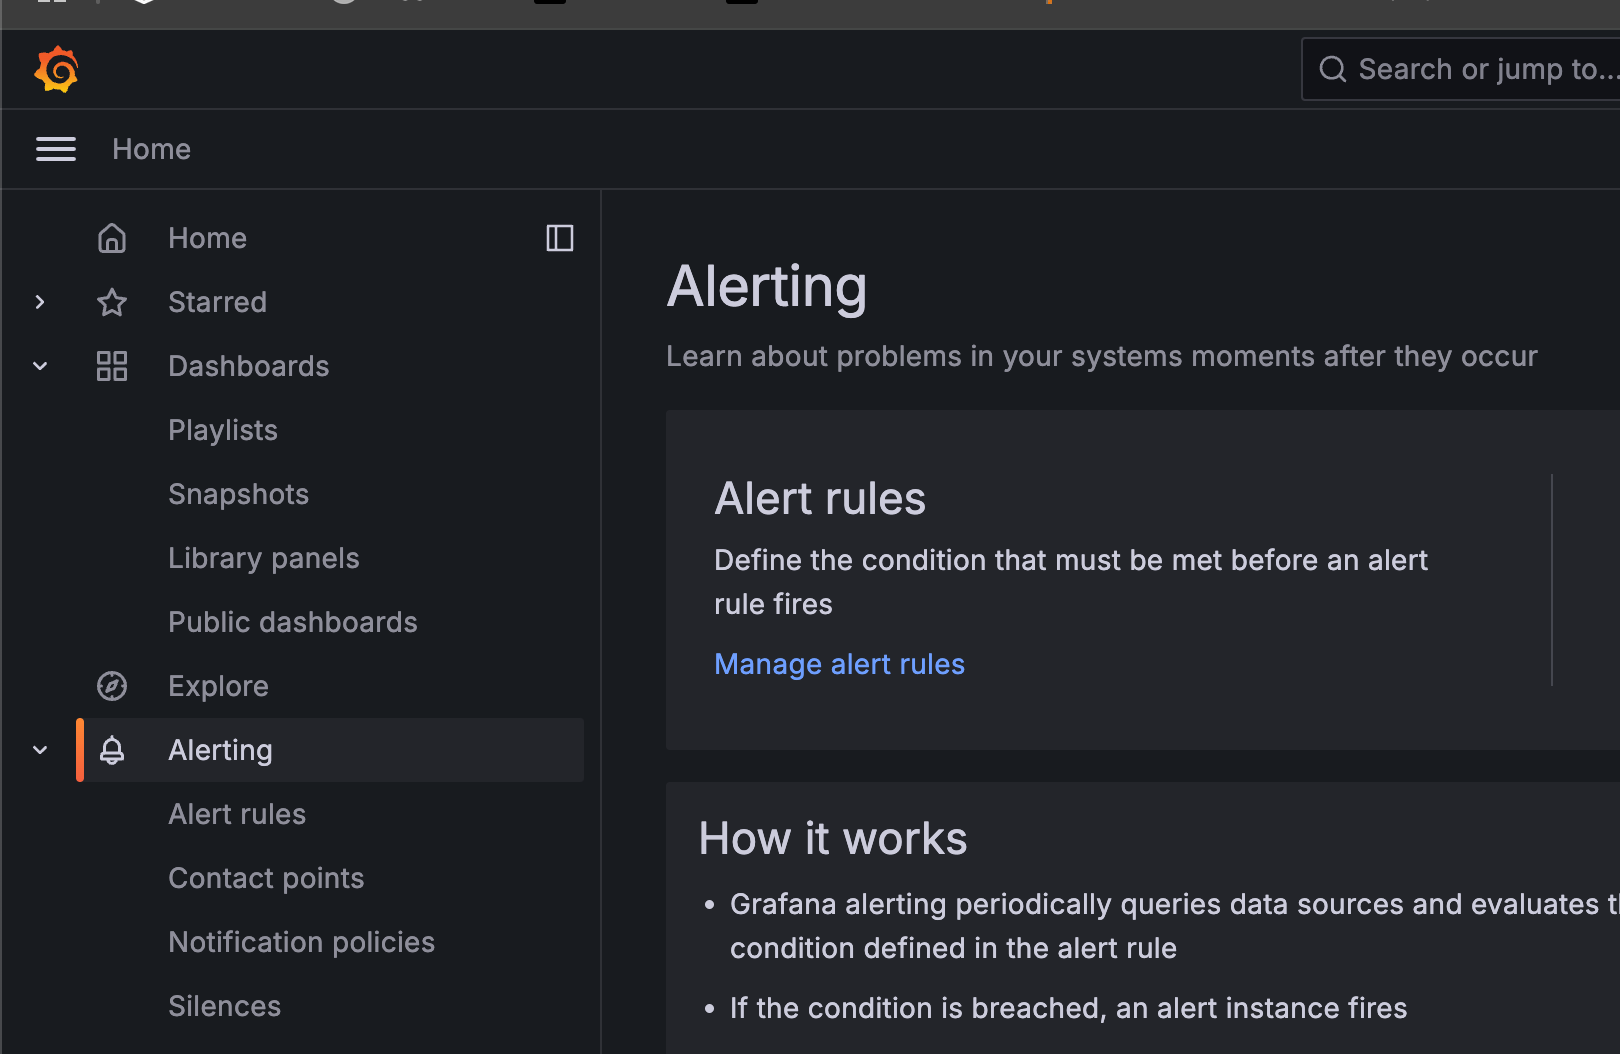Open Snapshots in the sidebar
This screenshot has height=1054, width=1620.
click(x=238, y=494)
